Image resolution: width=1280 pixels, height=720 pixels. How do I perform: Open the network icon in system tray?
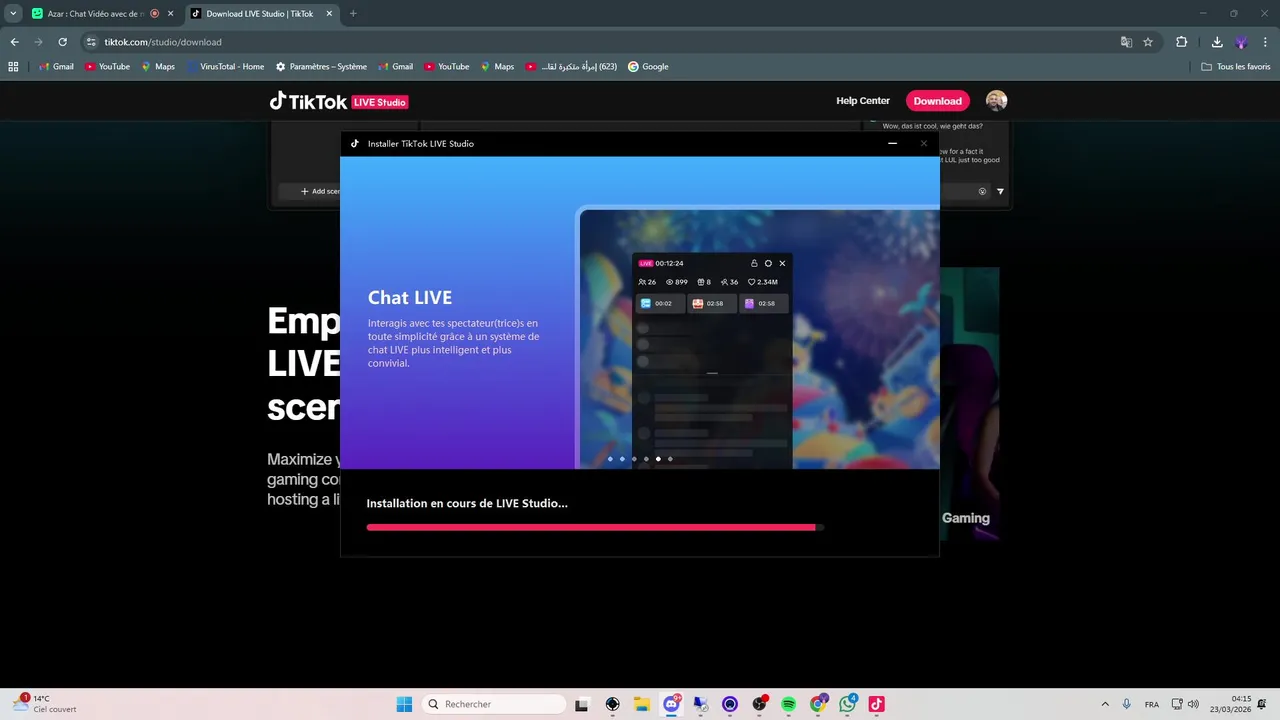coord(1177,704)
